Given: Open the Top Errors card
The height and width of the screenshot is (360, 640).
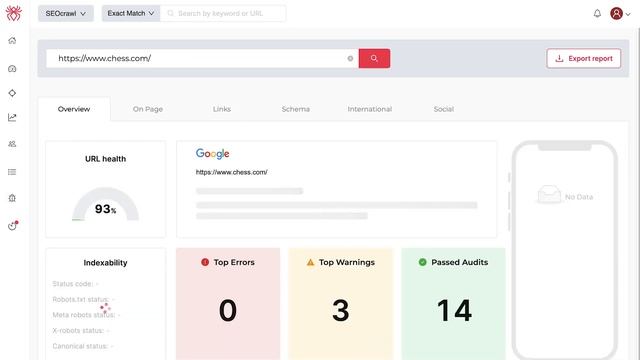Looking at the screenshot, I should (228, 304).
